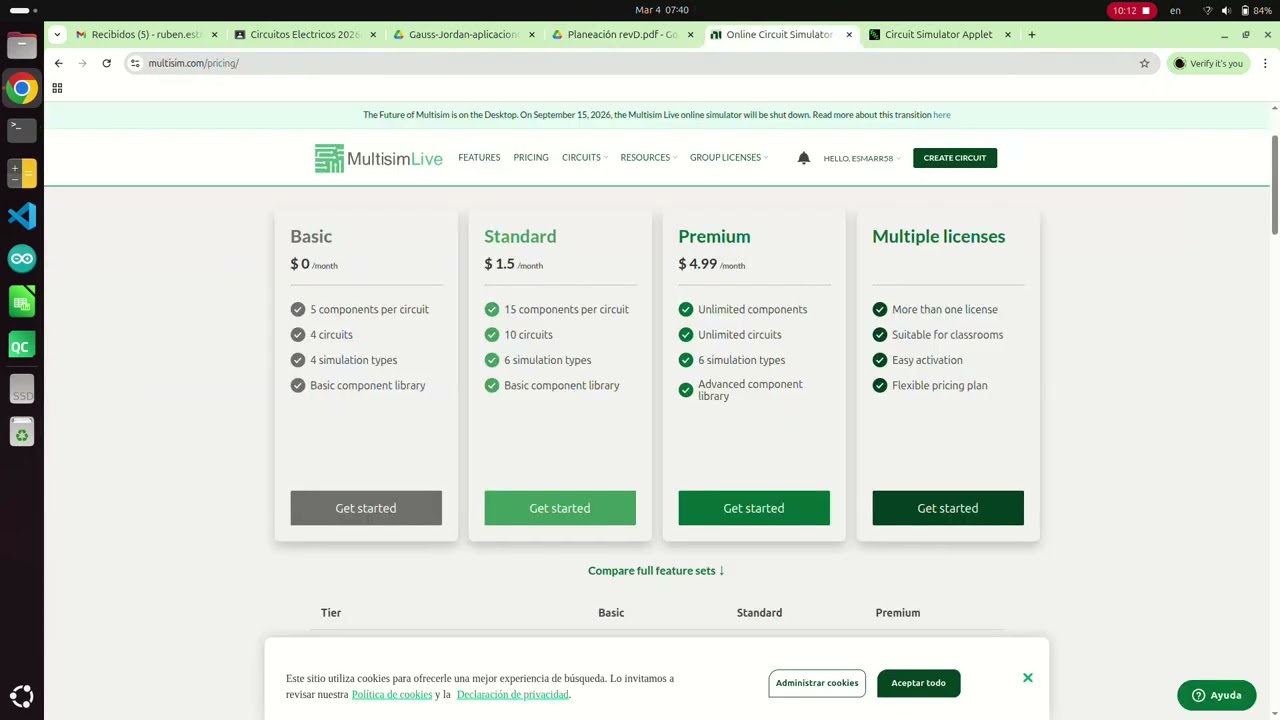Click Administrar cookies button

click(817, 683)
